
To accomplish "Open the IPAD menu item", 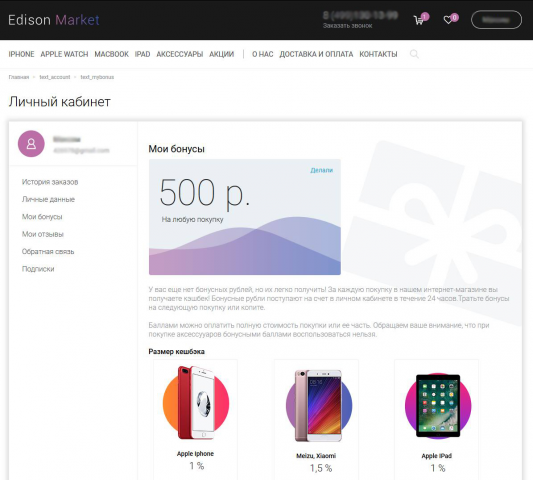I will [x=142, y=54].
